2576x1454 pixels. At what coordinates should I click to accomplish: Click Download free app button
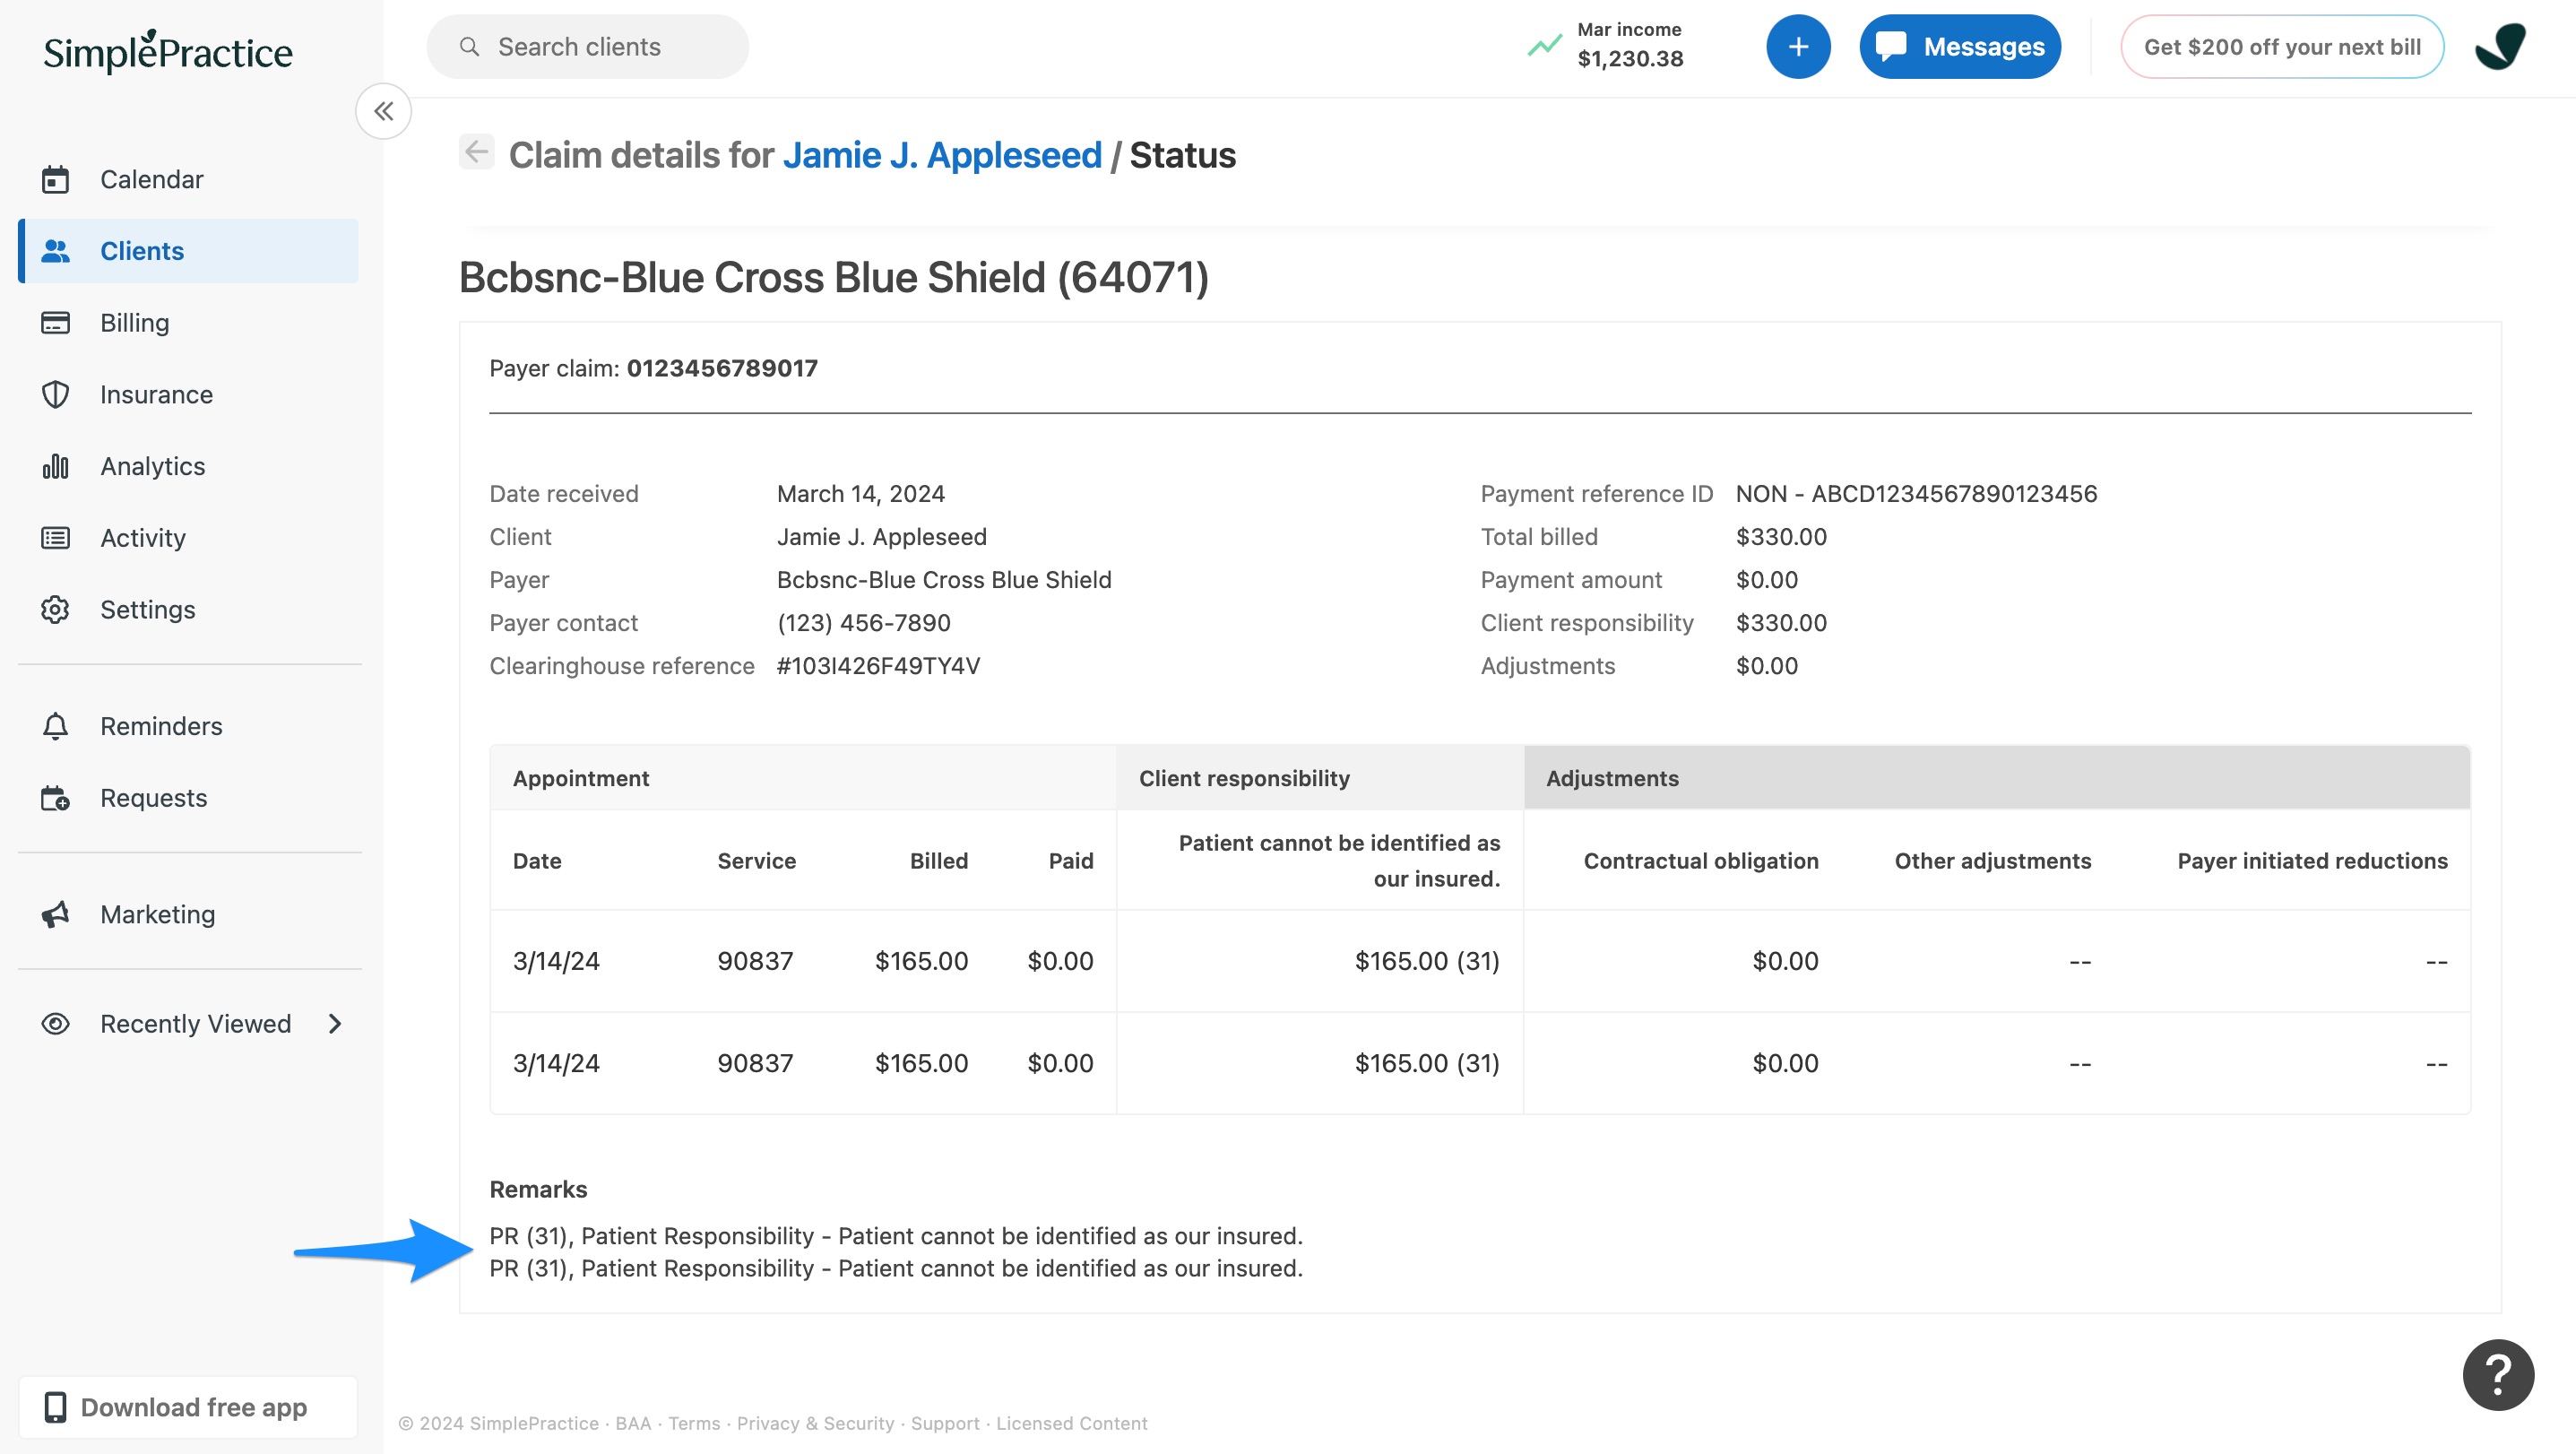[188, 1407]
